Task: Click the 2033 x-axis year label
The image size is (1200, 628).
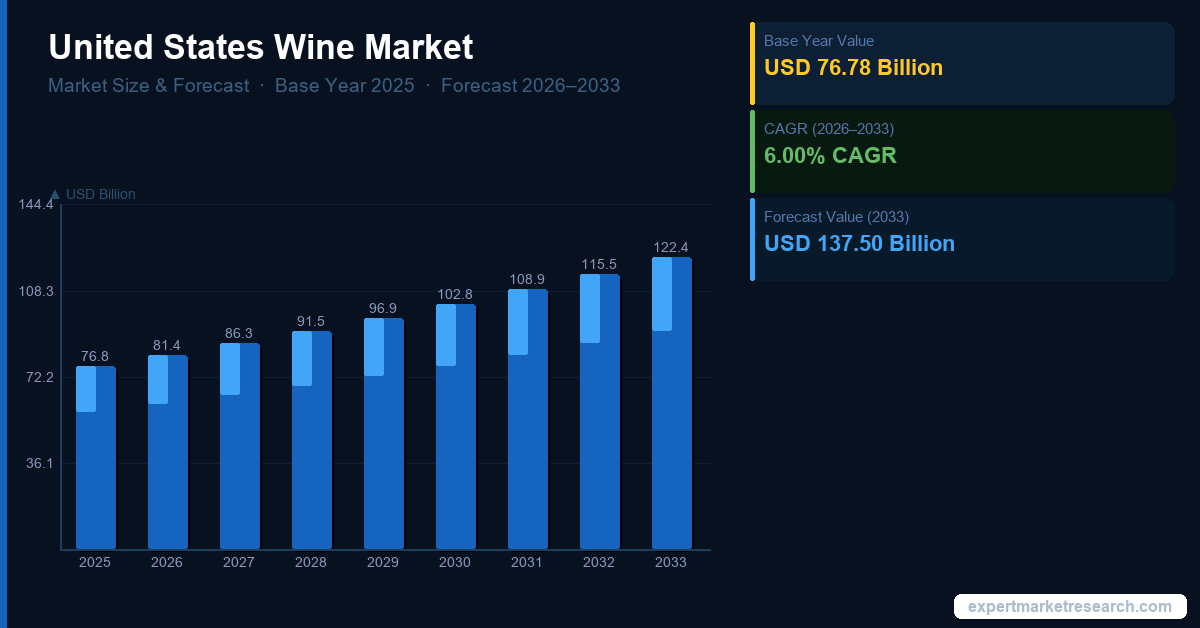Action: point(671,563)
